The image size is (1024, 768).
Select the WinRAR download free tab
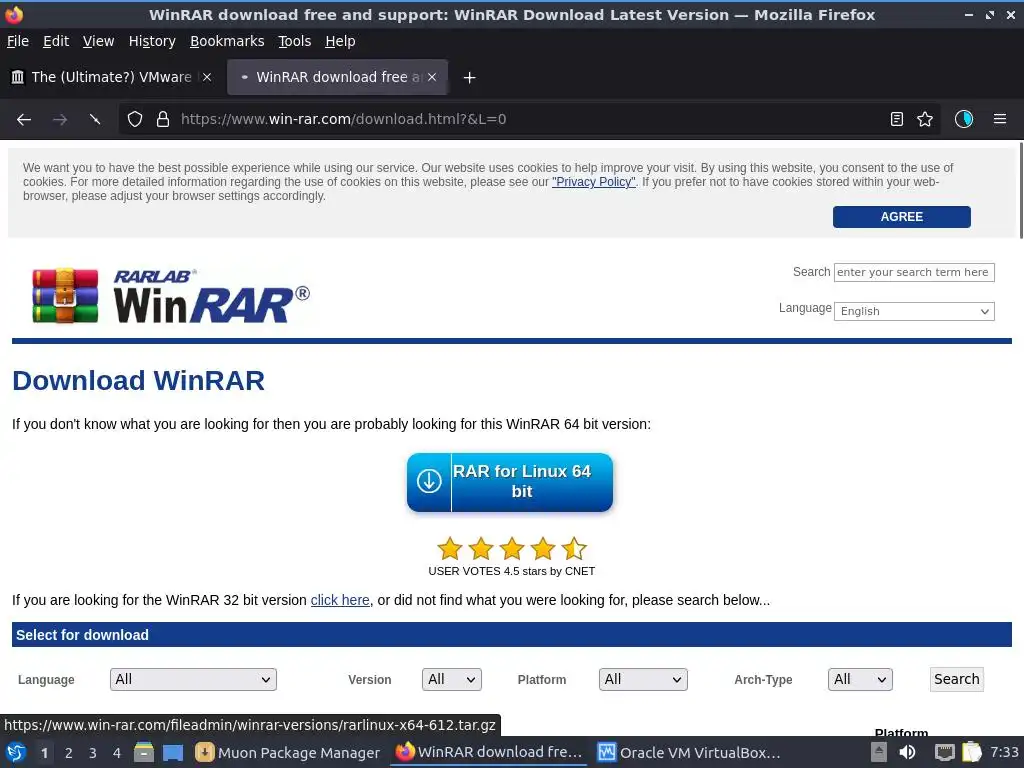coord(337,77)
